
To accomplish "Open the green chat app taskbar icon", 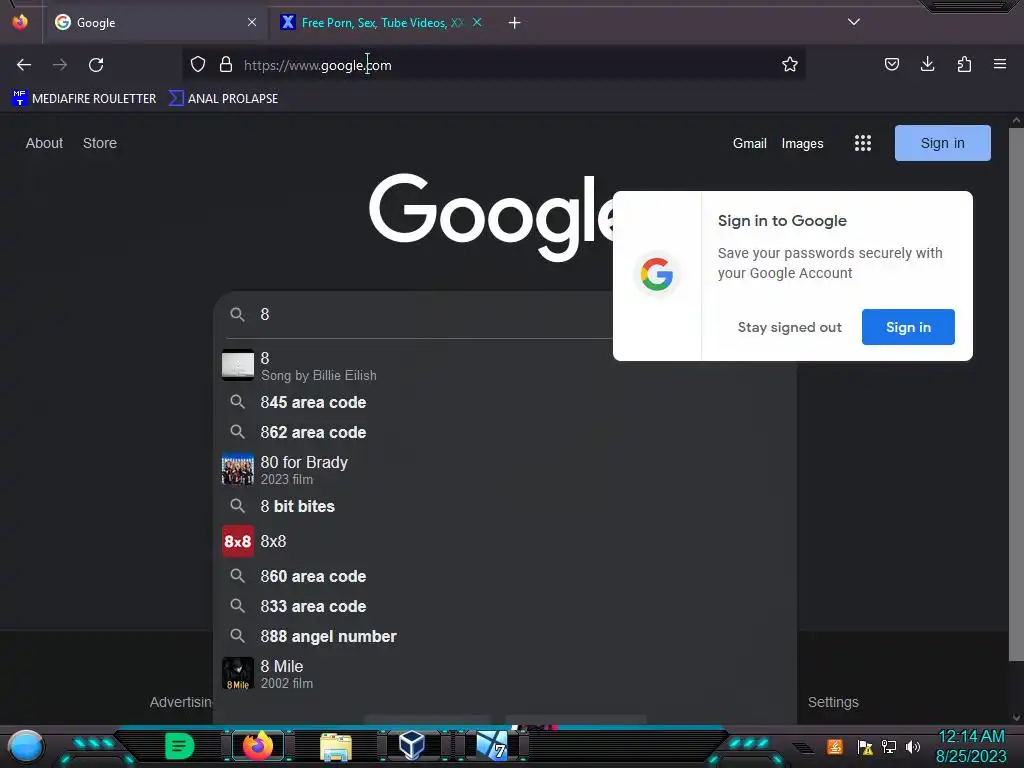I will pyautogui.click(x=180, y=746).
